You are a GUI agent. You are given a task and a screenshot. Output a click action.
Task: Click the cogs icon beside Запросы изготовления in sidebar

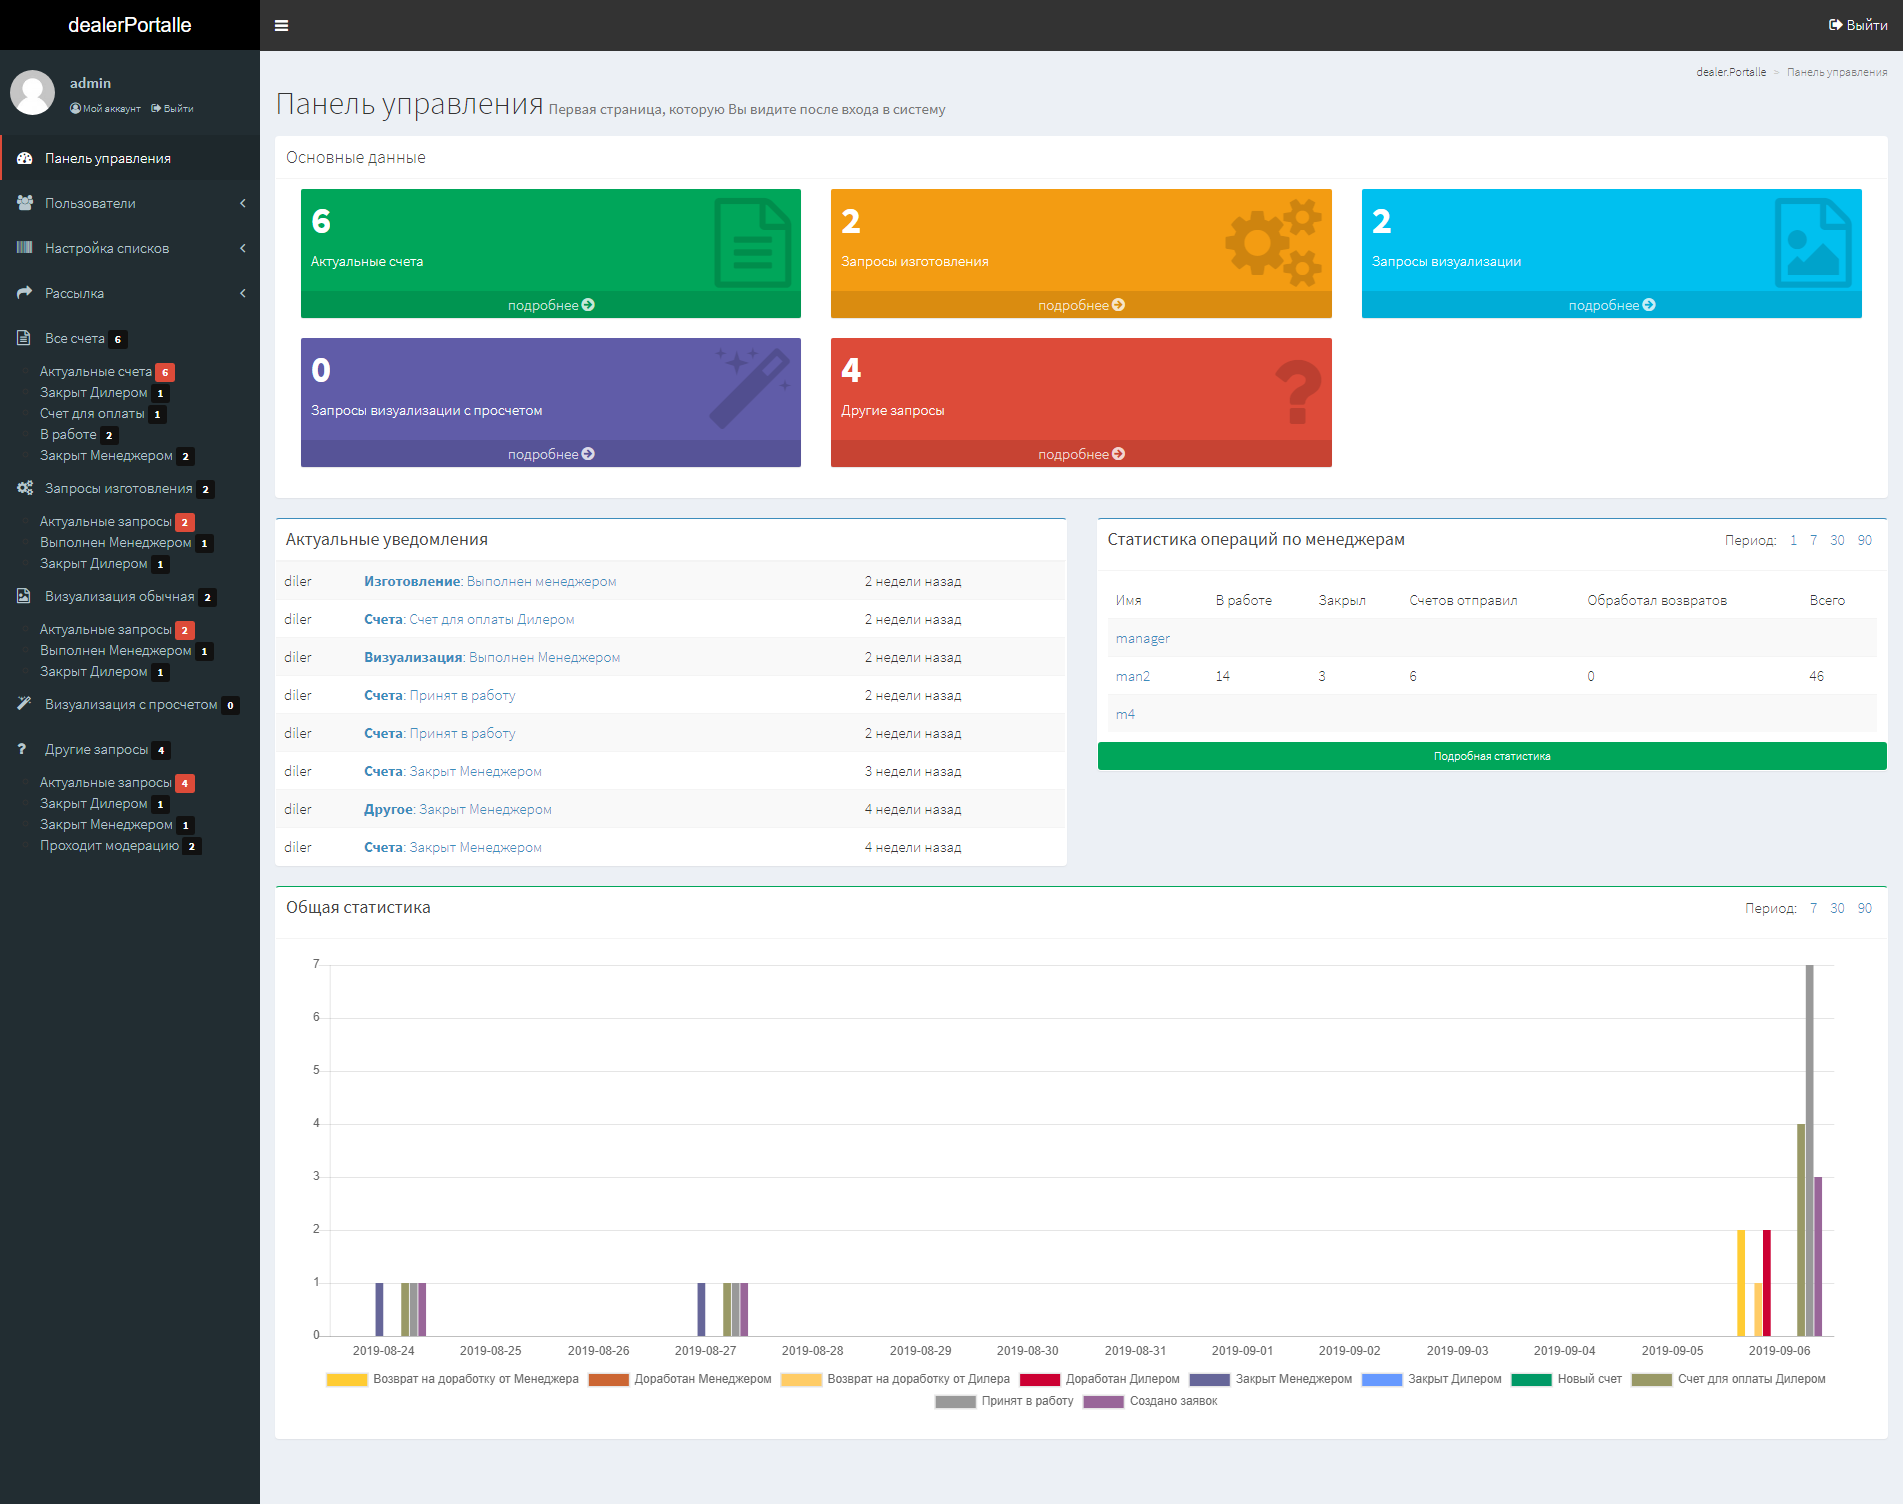pos(25,488)
